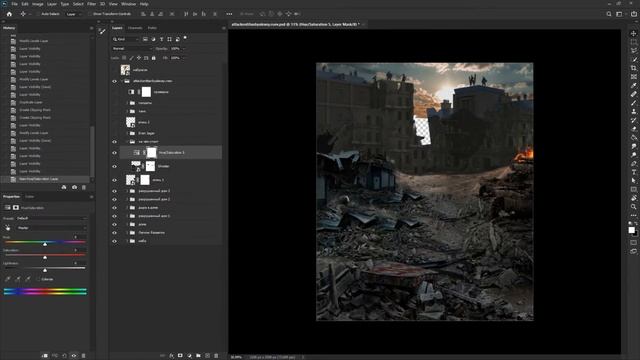640x360 pixels.
Task: Click the Hue slider handle
Action: point(45,244)
